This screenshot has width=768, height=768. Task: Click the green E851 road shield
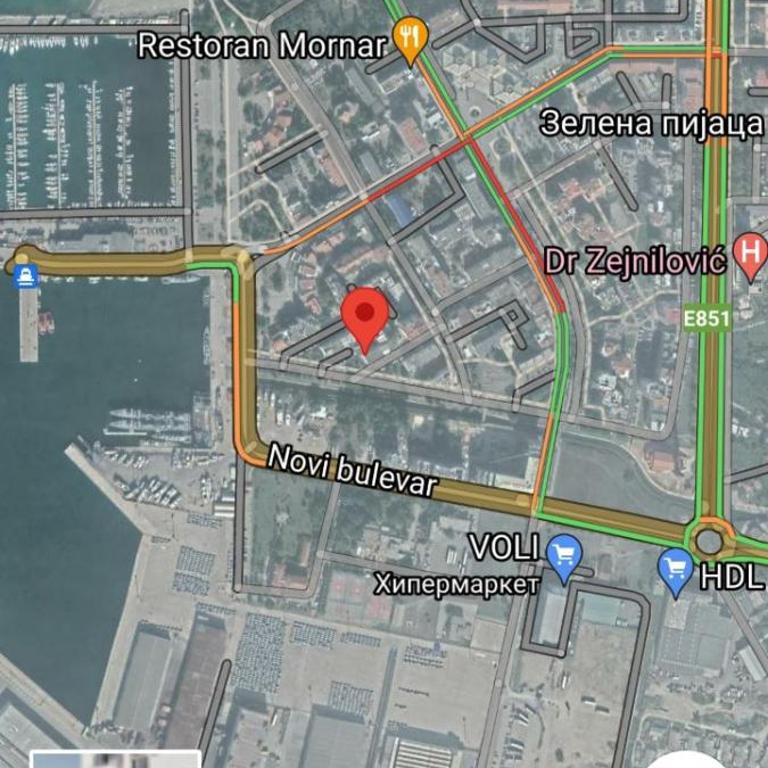point(706,319)
